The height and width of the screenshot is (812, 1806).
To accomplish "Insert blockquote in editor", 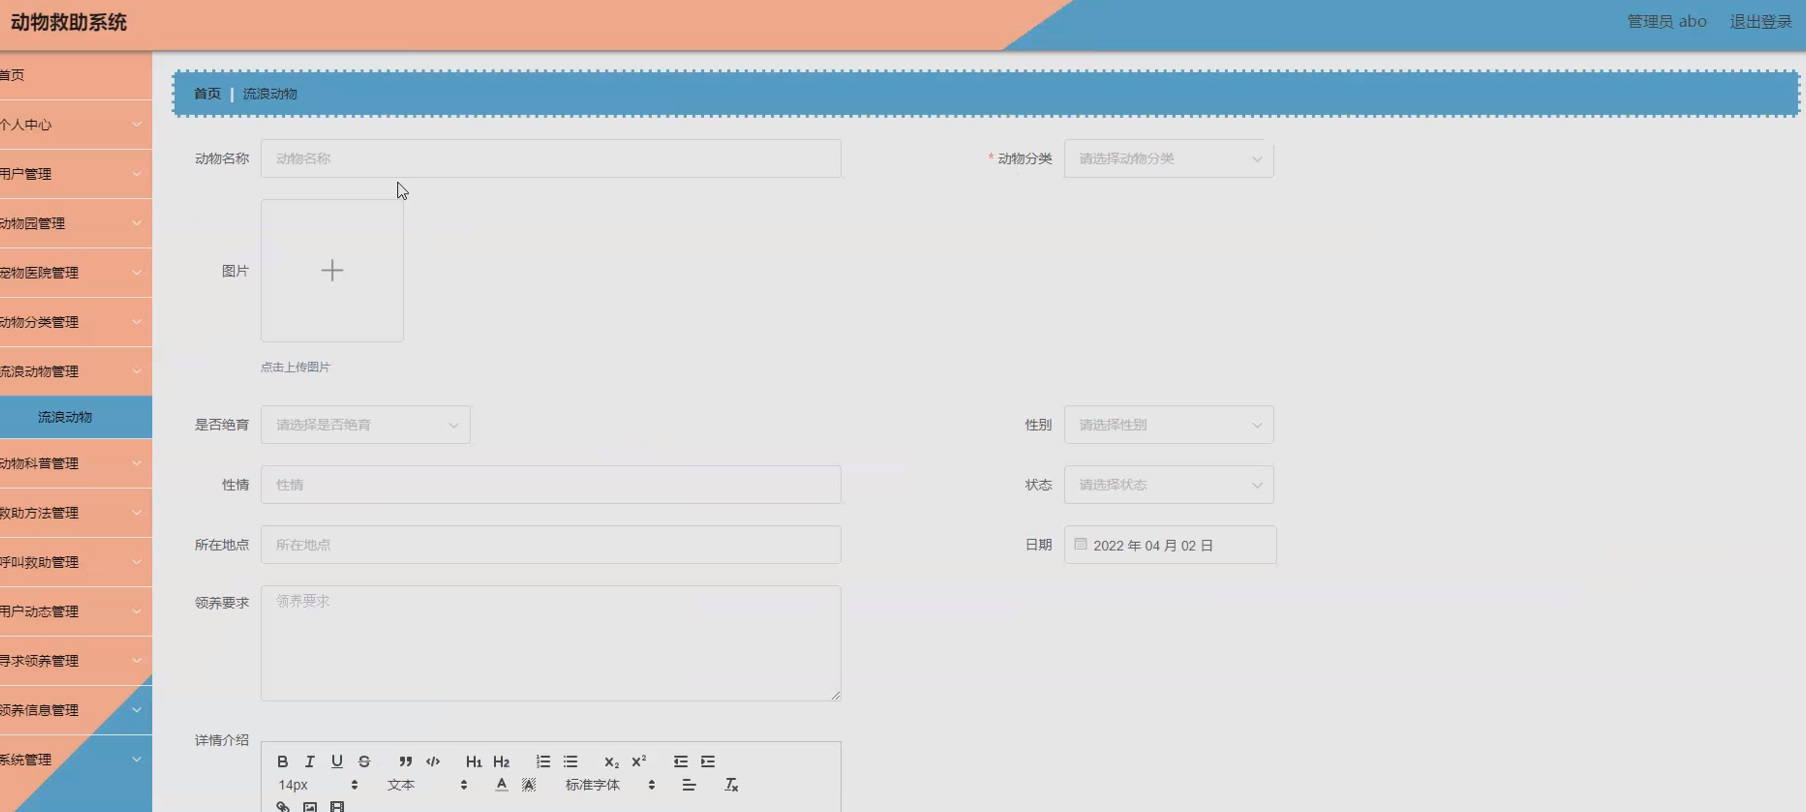I will point(405,762).
